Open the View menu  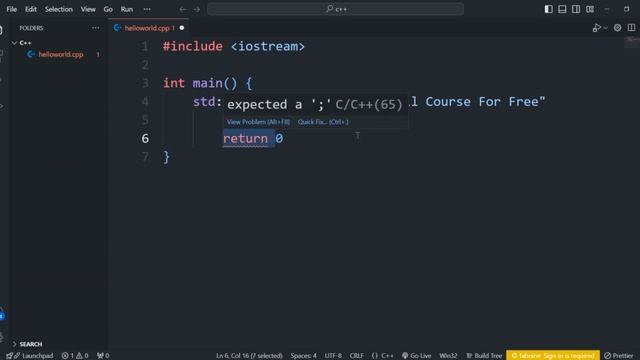[88, 9]
